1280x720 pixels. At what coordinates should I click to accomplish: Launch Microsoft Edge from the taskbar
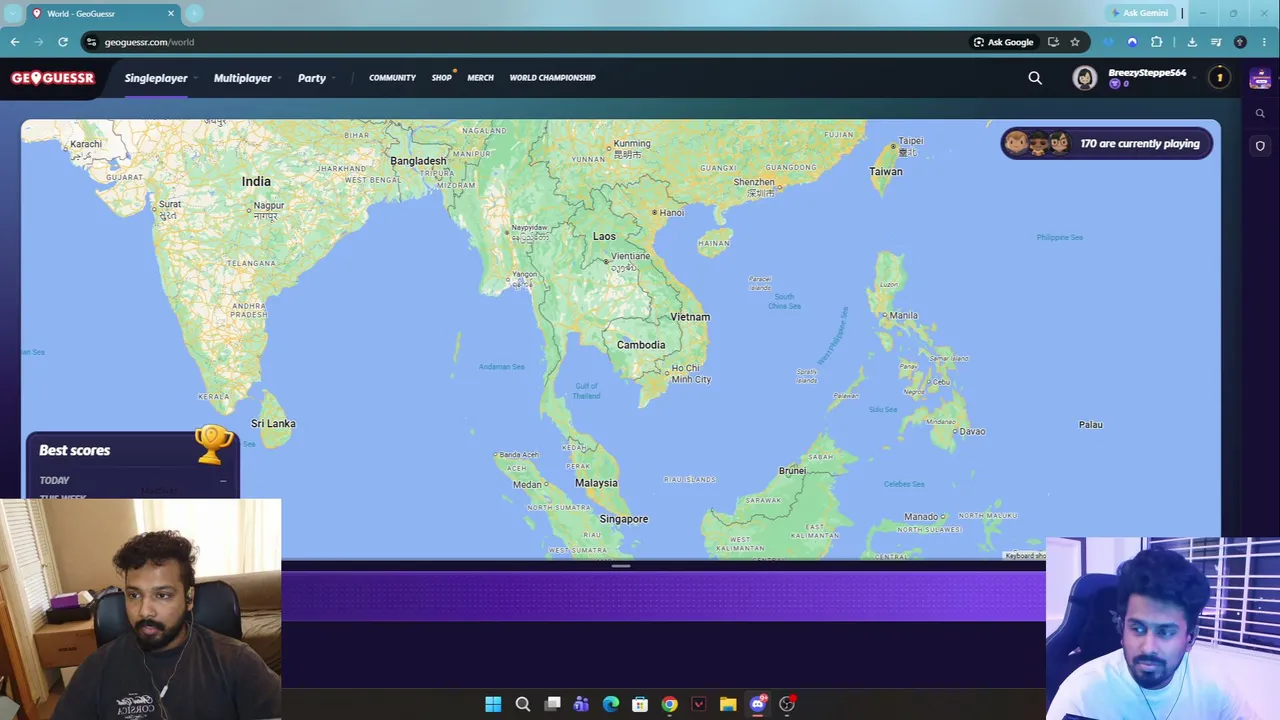click(x=611, y=704)
